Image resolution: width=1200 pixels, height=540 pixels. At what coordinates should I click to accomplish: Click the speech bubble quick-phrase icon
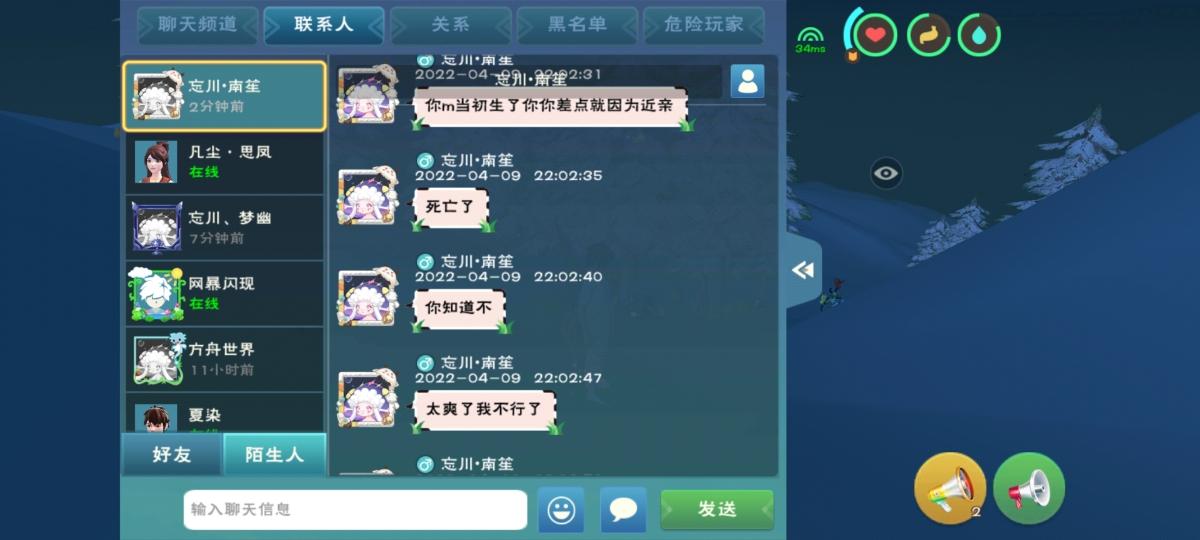623,510
